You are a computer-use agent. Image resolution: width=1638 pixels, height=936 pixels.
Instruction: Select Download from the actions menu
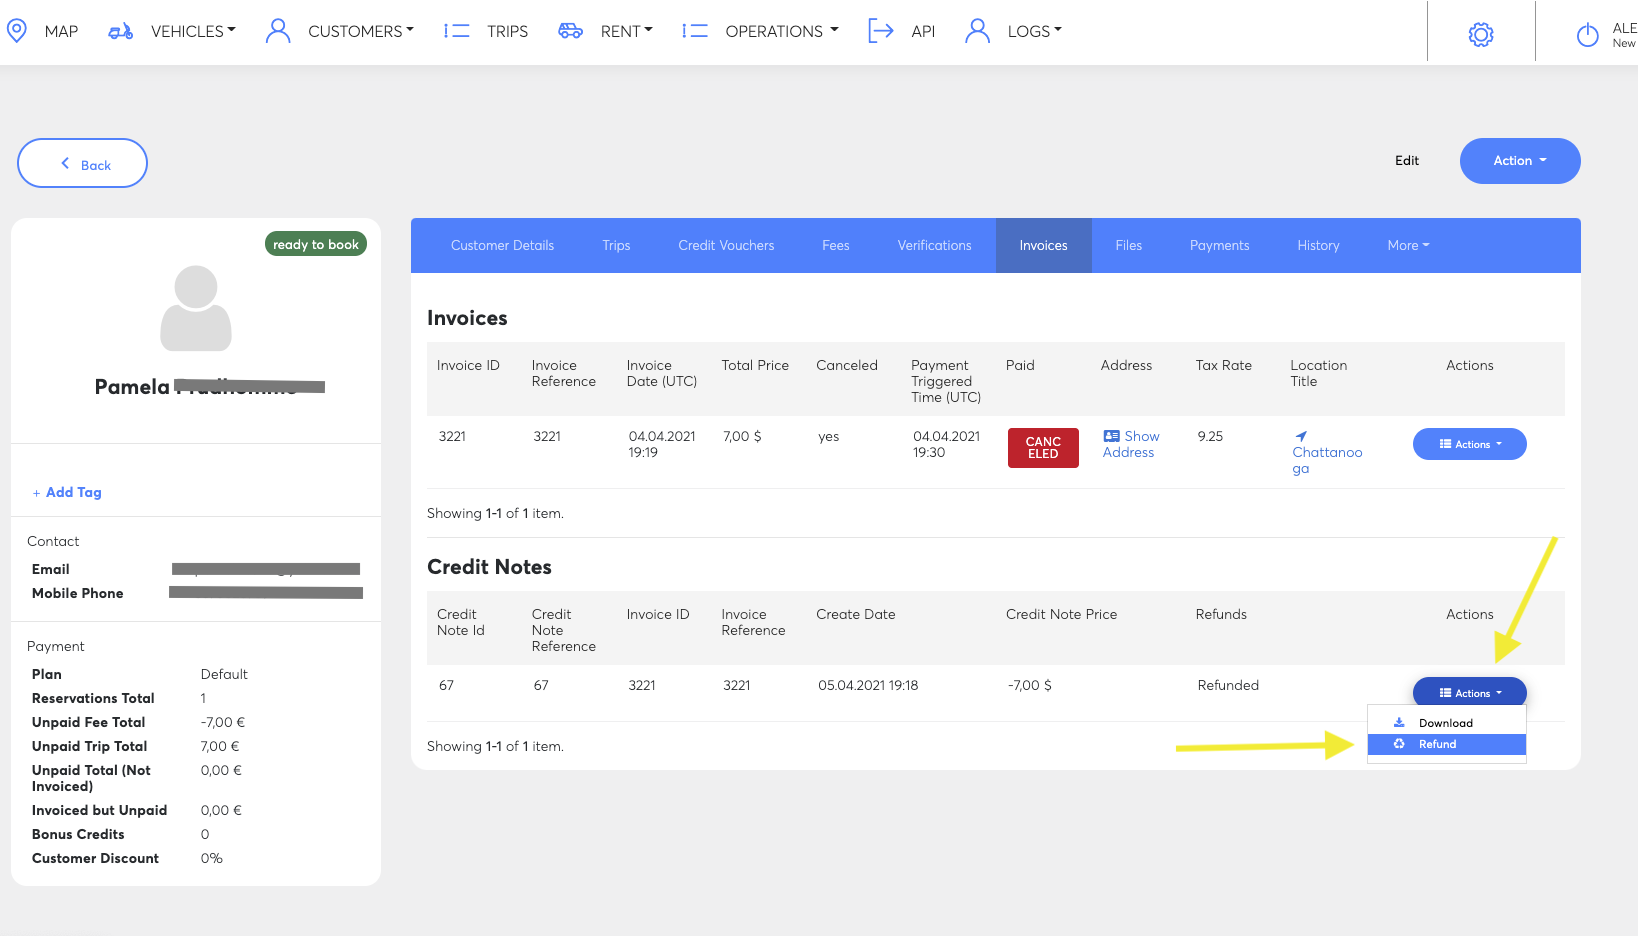pos(1446,723)
